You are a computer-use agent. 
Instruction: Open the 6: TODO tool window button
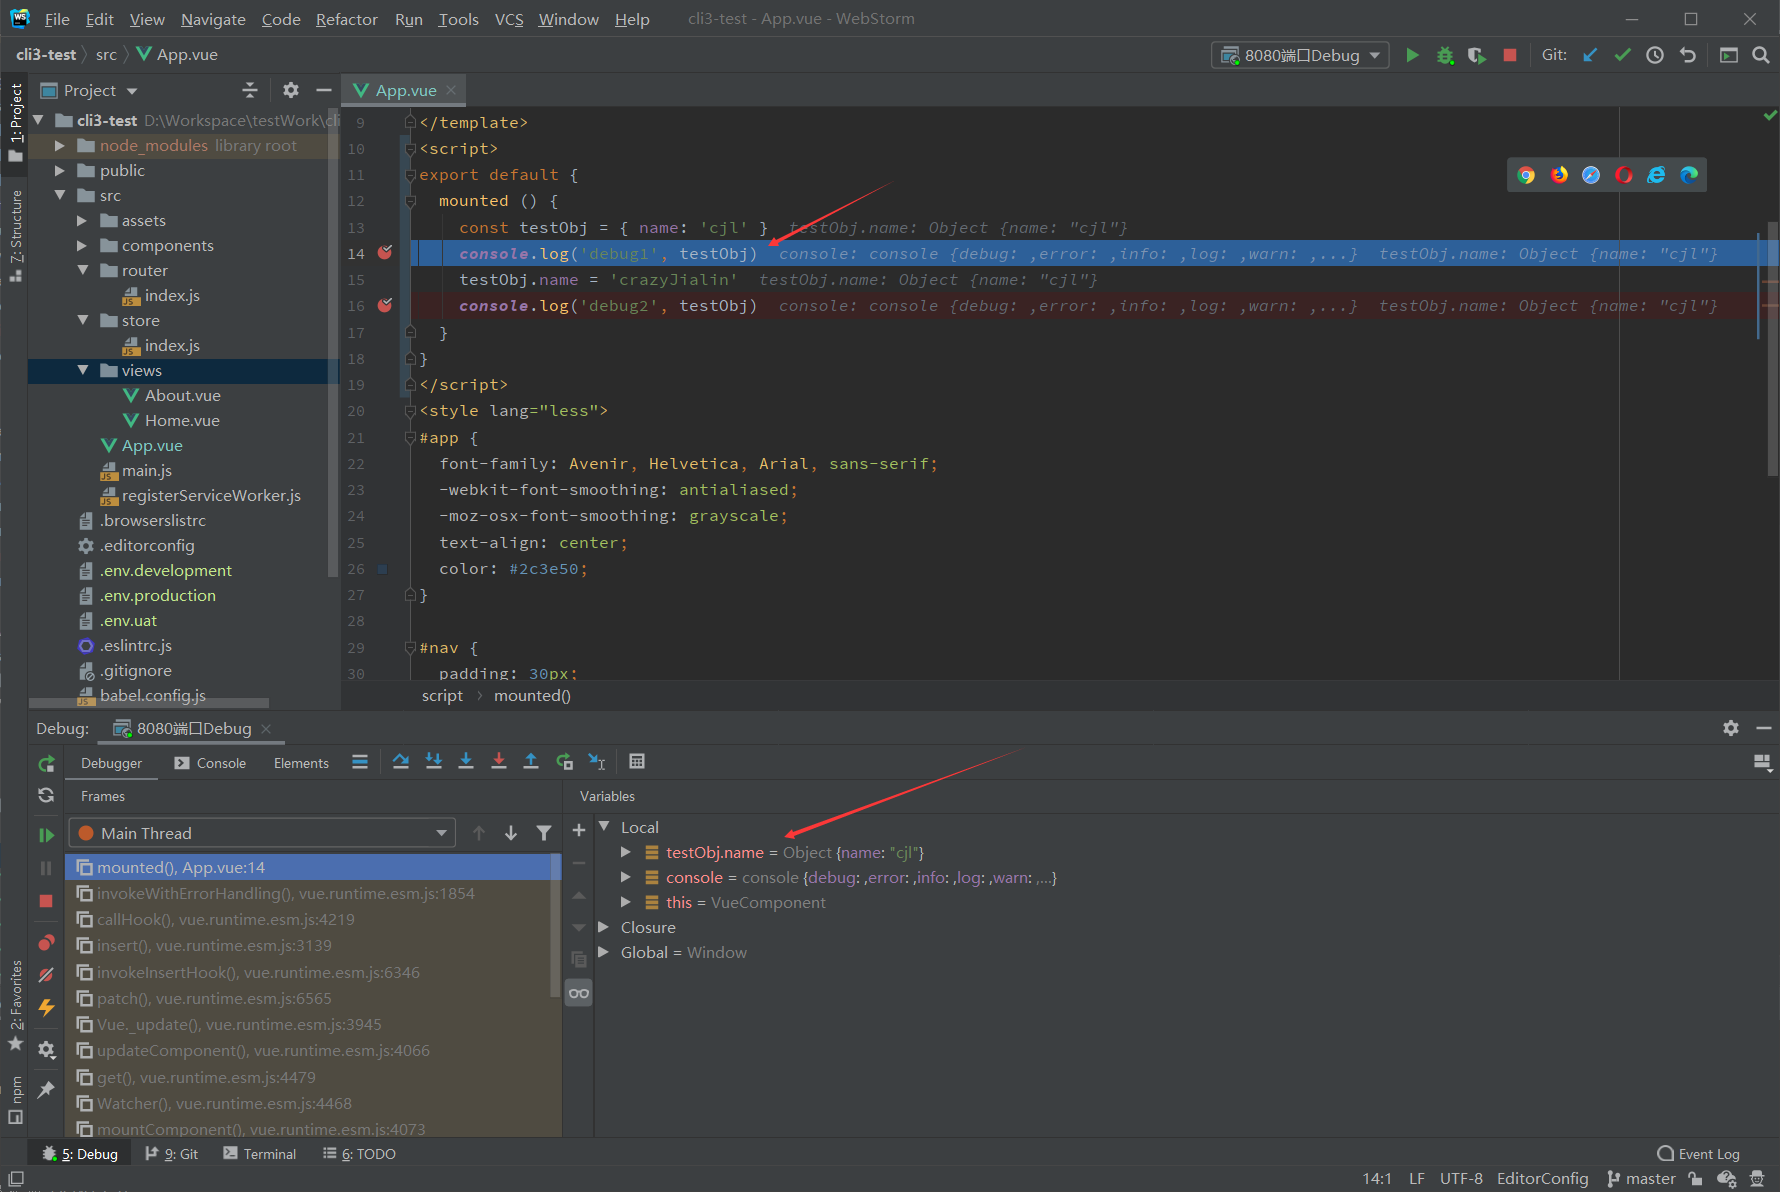click(359, 1154)
